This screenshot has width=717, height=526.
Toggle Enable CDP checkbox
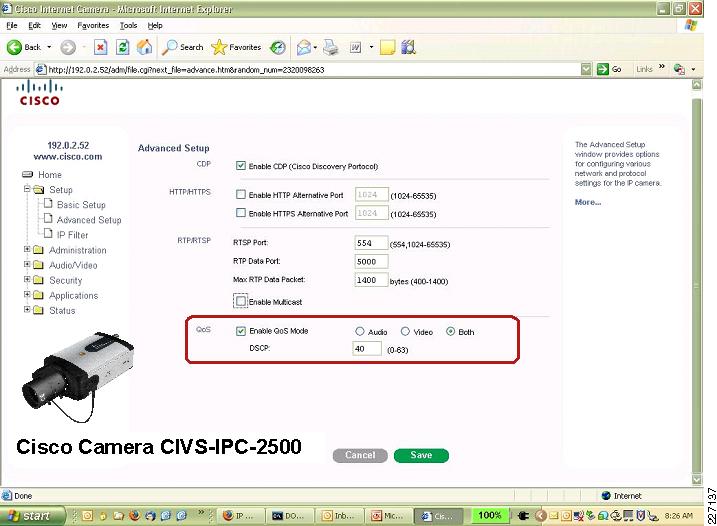point(241,166)
